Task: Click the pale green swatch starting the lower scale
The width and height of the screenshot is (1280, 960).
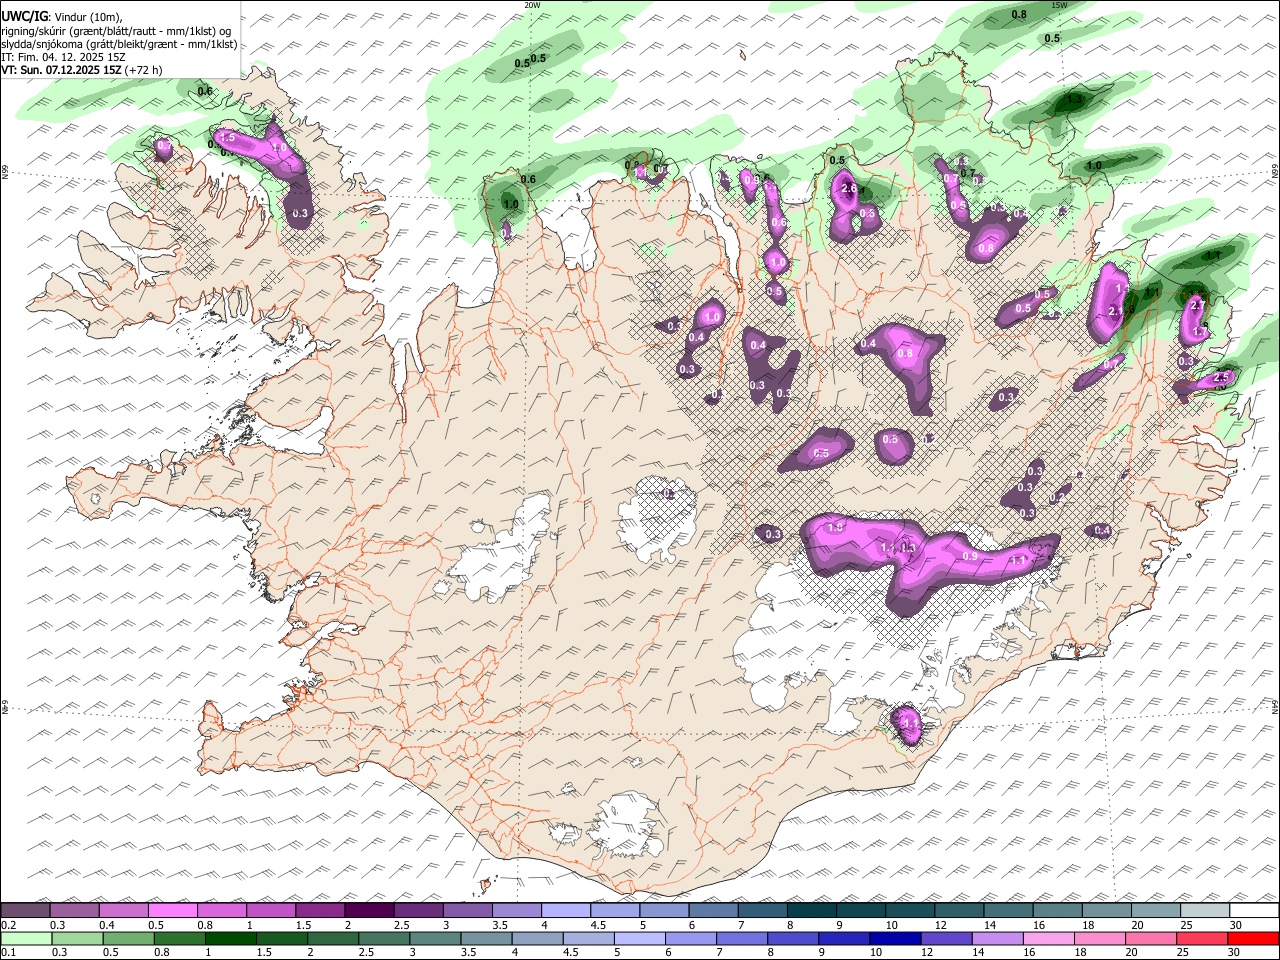Action: click(25, 939)
